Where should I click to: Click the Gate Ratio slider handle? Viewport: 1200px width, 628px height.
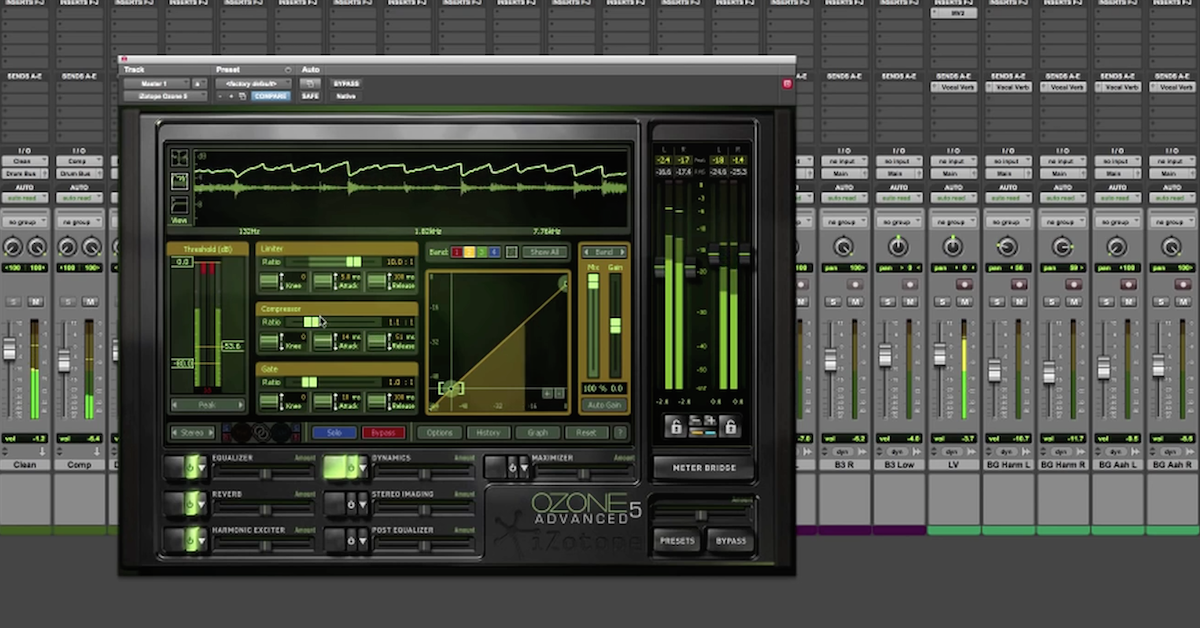click(308, 382)
